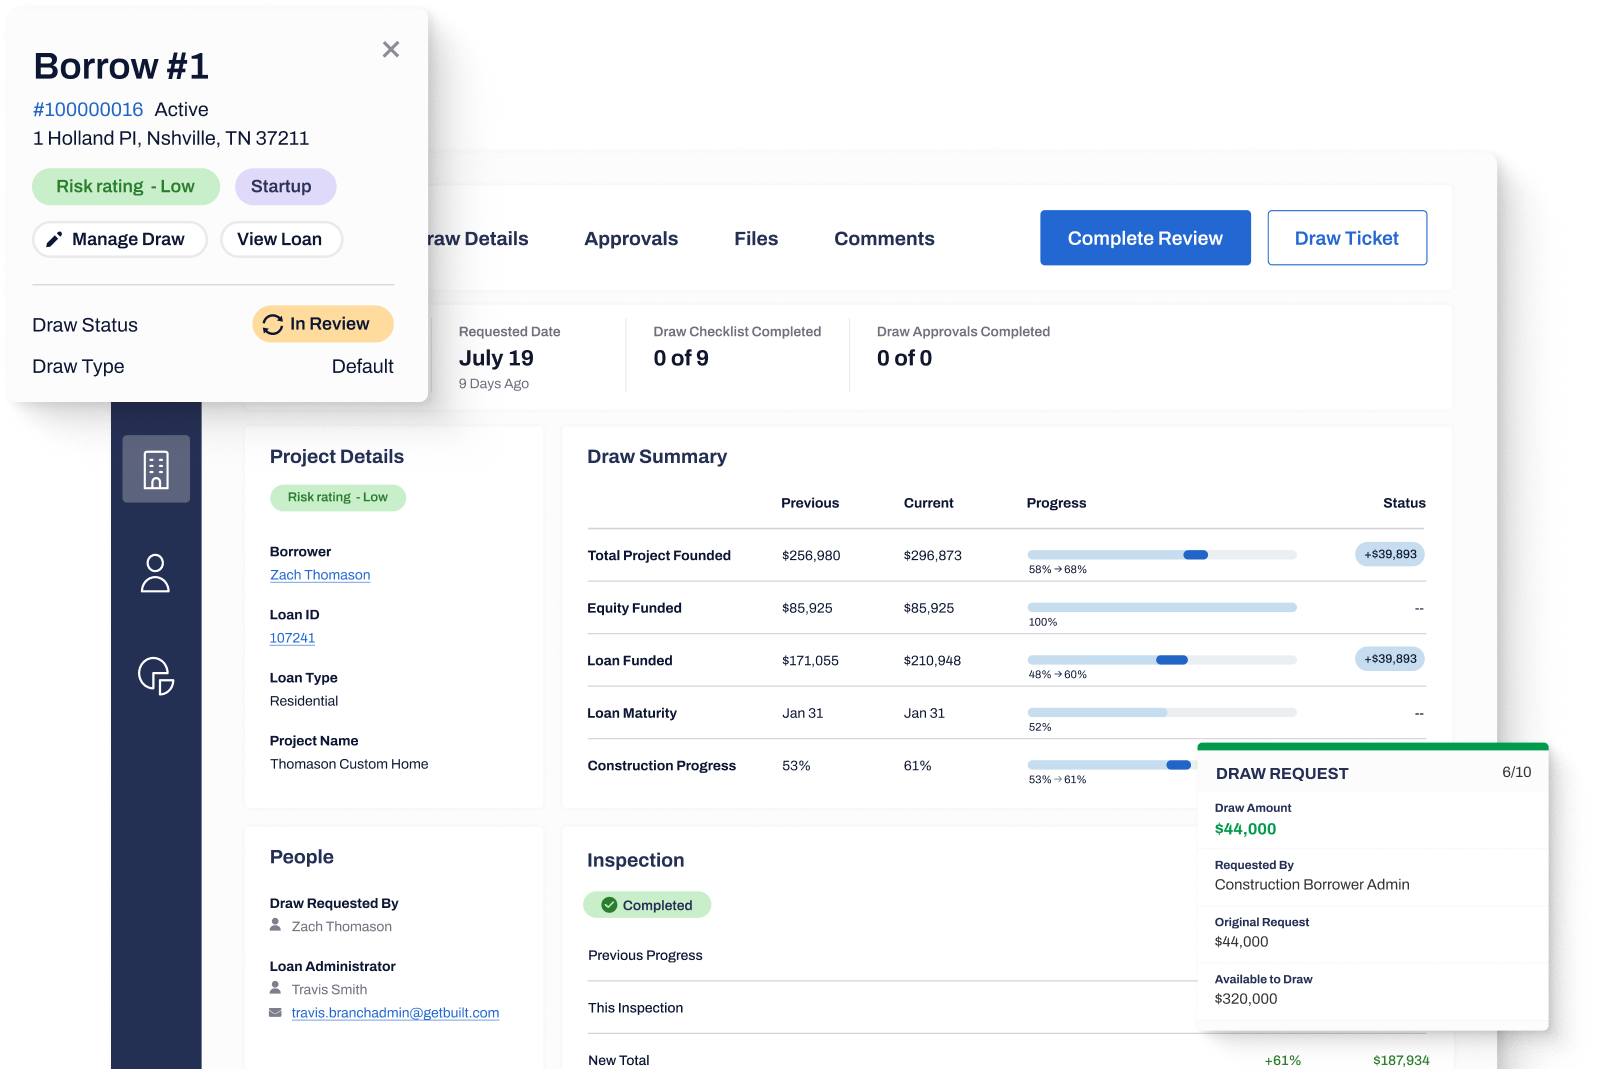Click Travis Smith loan administrator name
Viewport: 1604px width, 1069px height.
tap(329, 990)
